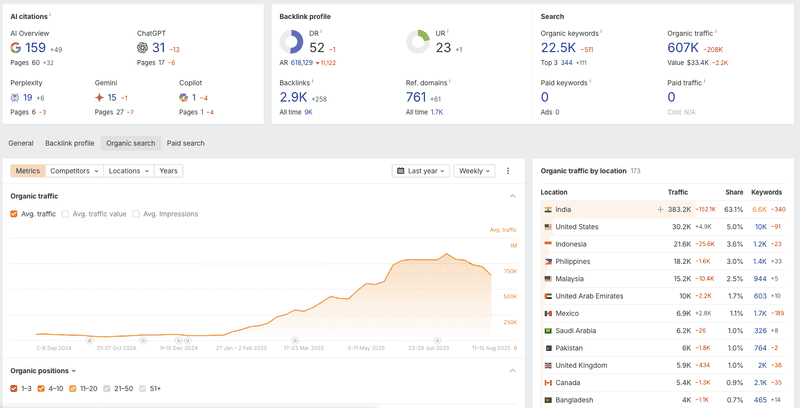Enable the 51+ positions checkbox
The width and height of the screenshot is (800, 408).
coord(143,389)
